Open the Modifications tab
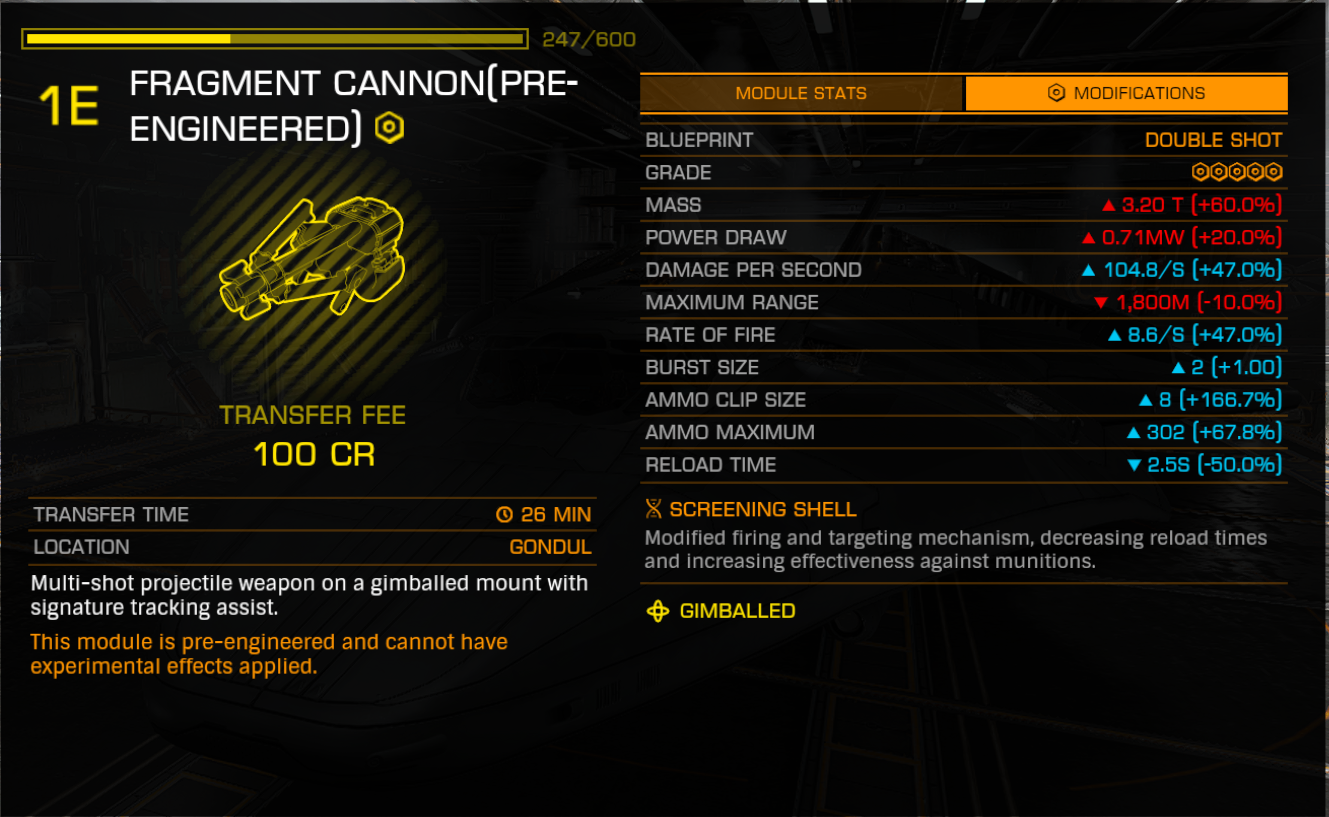The width and height of the screenshot is (1329, 817). pyautogui.click(x=1127, y=93)
